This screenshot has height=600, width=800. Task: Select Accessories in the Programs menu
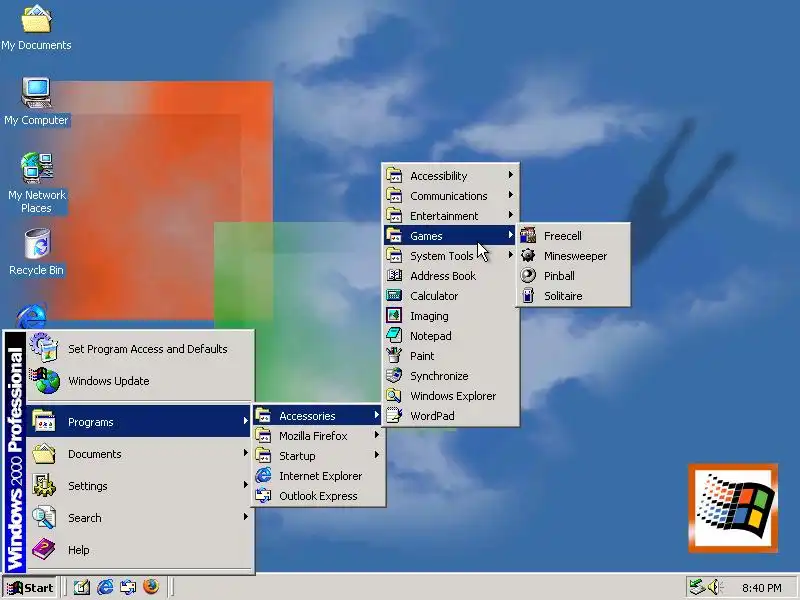coord(317,416)
